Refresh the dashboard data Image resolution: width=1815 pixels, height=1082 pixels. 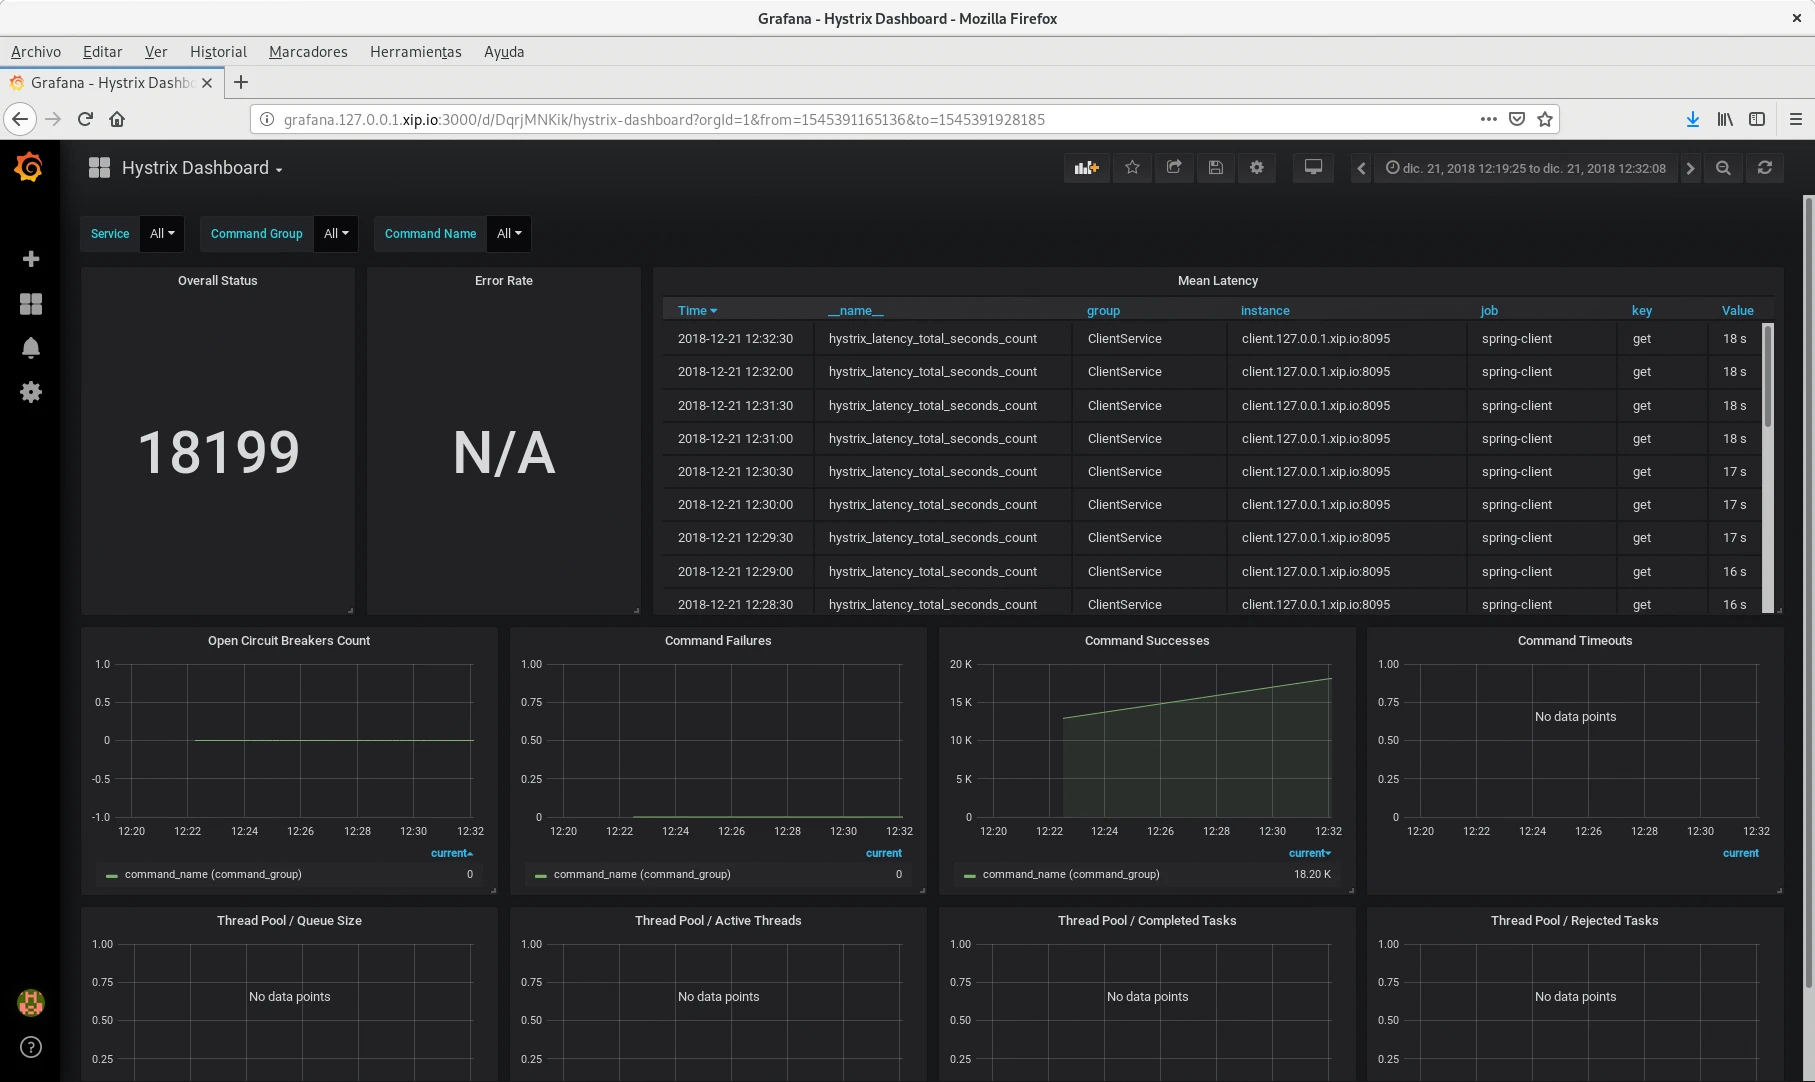pos(1765,168)
